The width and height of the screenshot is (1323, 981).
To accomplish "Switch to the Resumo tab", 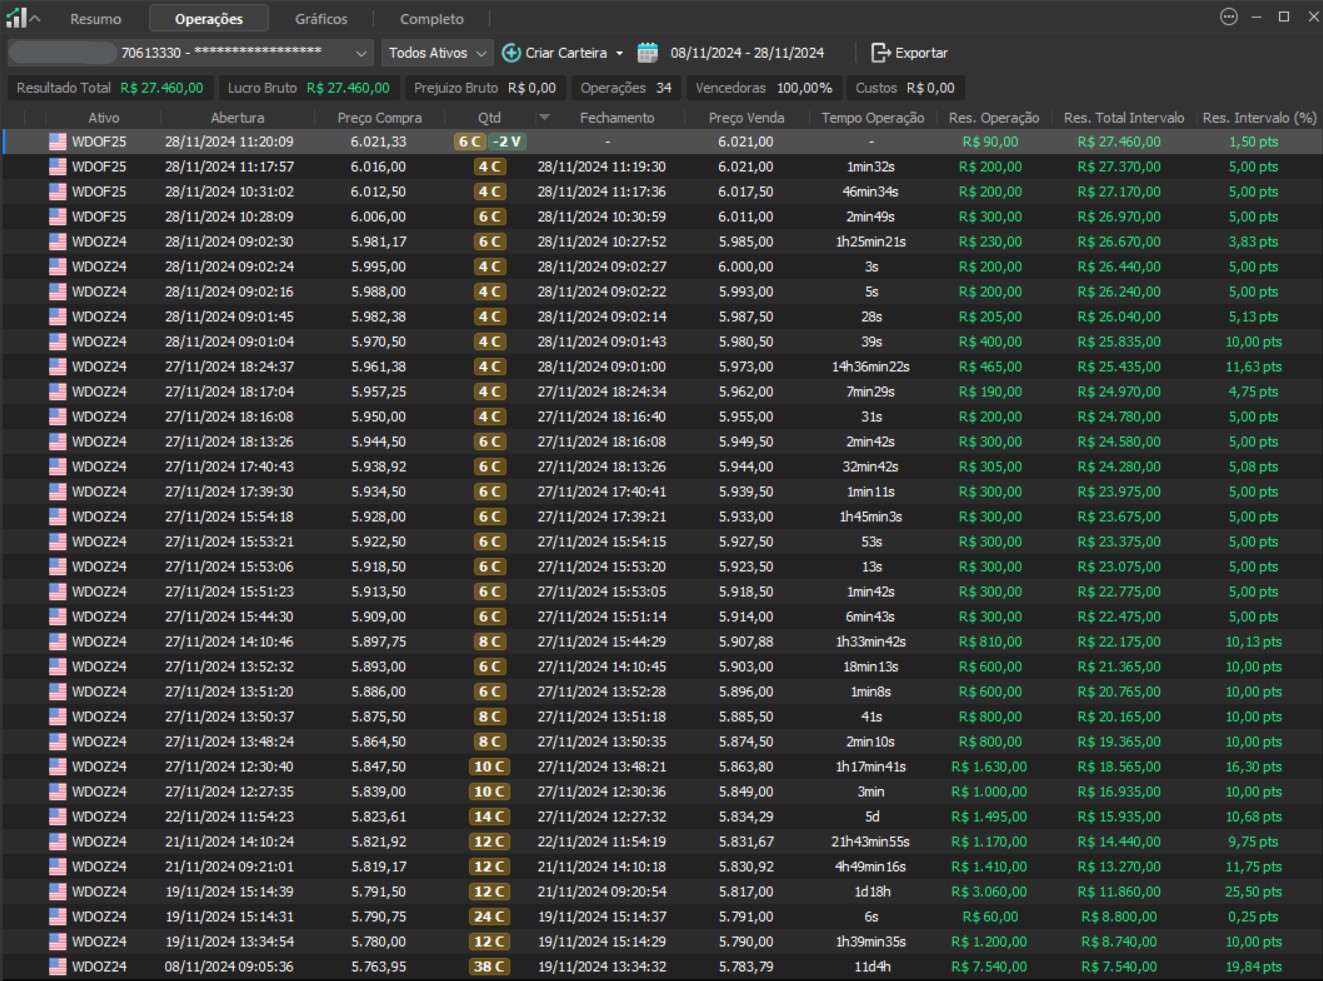I will coord(95,19).
